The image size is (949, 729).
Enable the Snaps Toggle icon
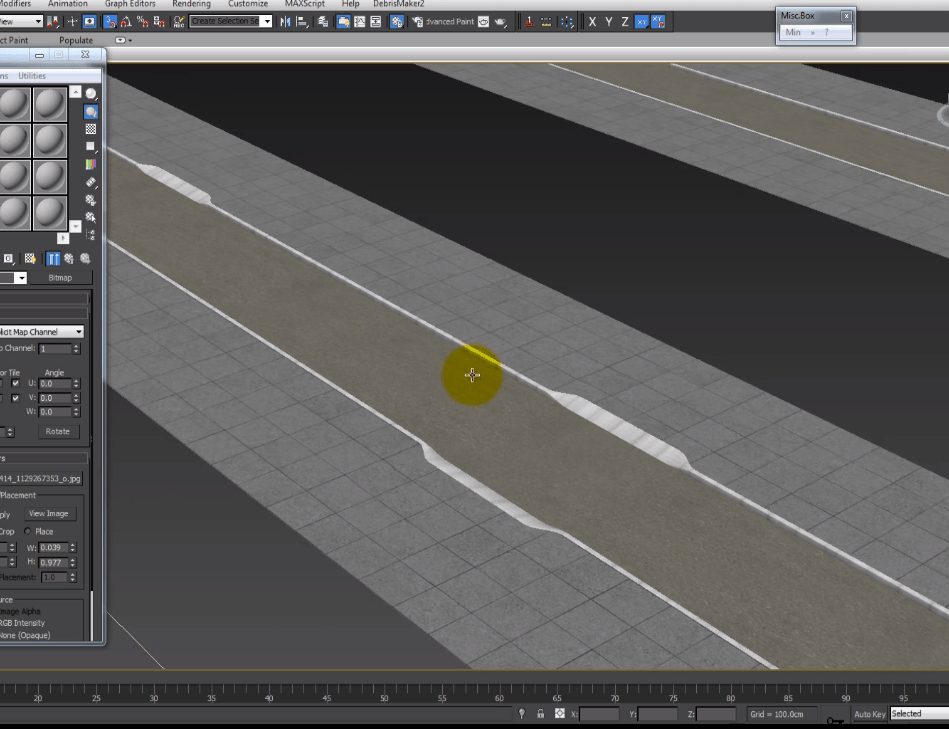110,22
